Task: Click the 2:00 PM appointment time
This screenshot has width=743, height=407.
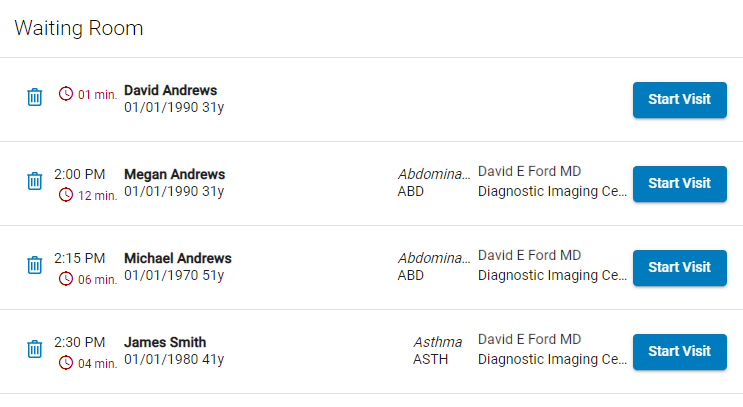Action: [80, 174]
